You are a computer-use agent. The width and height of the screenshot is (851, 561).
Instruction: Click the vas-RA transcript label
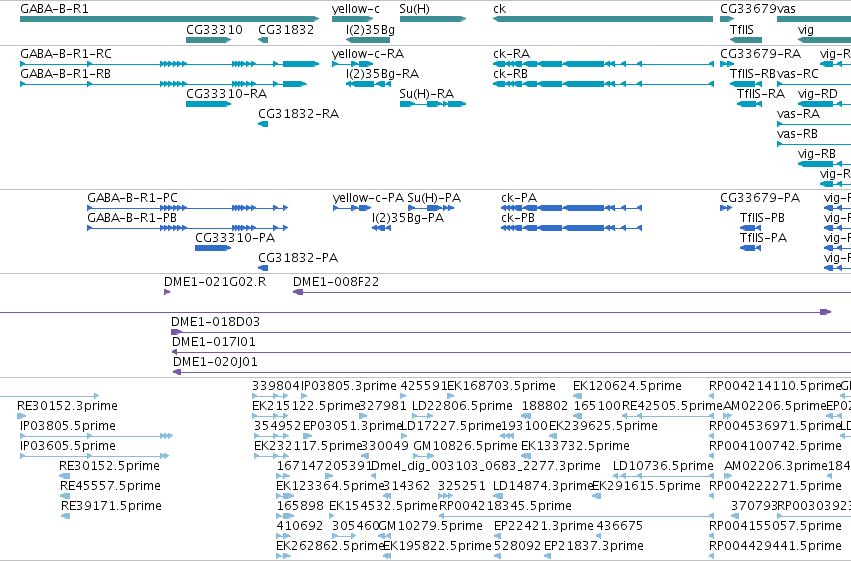pyautogui.click(x=798, y=114)
